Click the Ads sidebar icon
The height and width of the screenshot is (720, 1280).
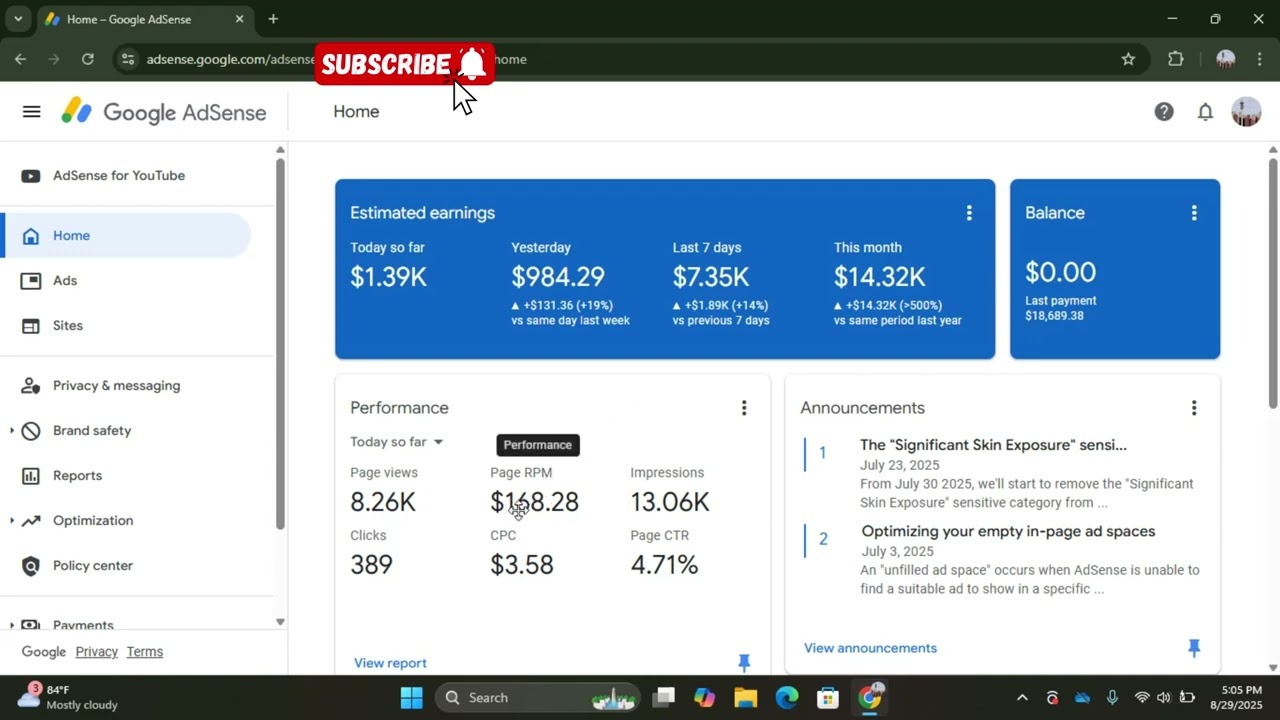click(x=31, y=281)
